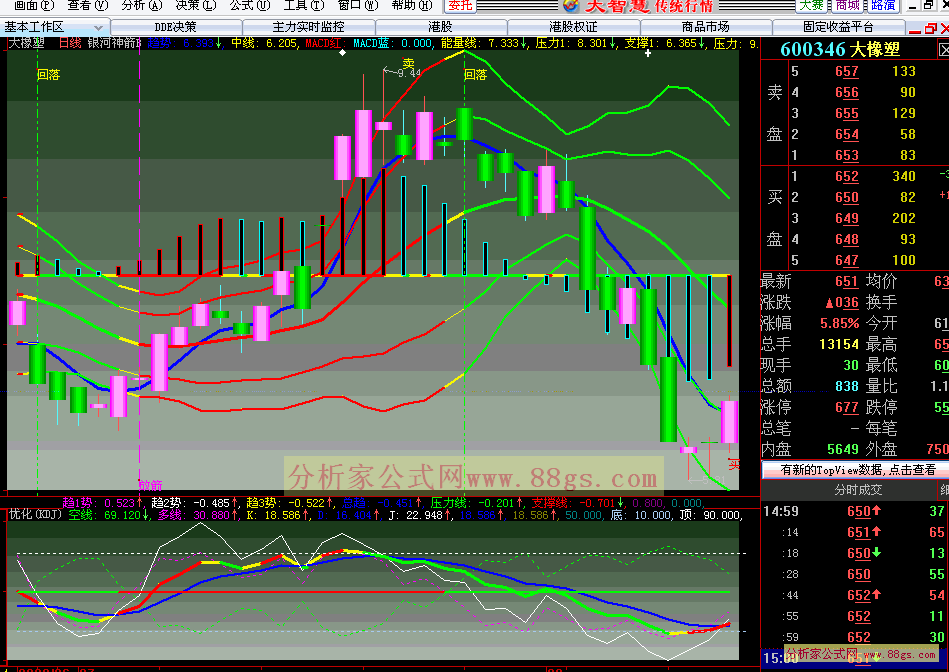Click the white plus marker atop chart
This screenshot has width=949, height=672.
[x=648, y=53]
